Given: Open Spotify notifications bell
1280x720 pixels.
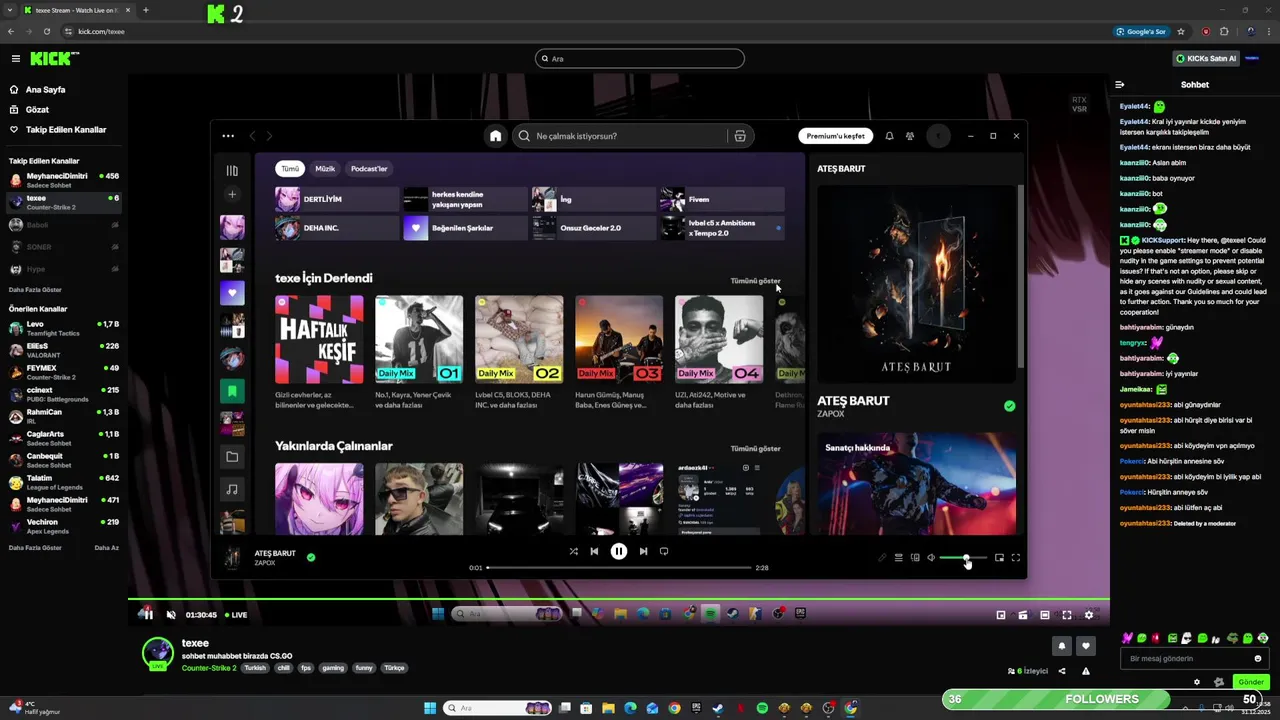Looking at the screenshot, I should click(x=889, y=136).
